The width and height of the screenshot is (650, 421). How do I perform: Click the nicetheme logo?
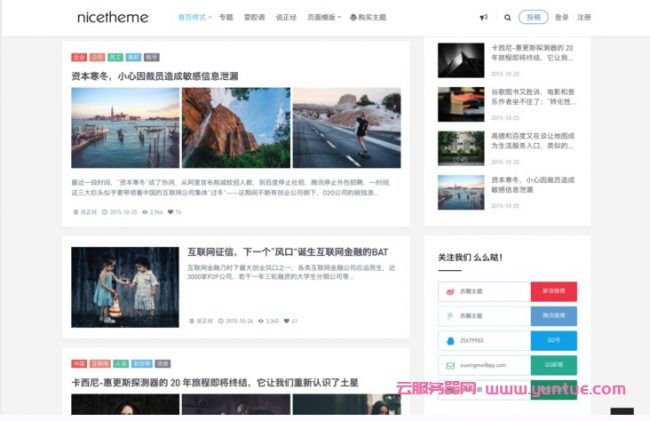click(x=112, y=17)
